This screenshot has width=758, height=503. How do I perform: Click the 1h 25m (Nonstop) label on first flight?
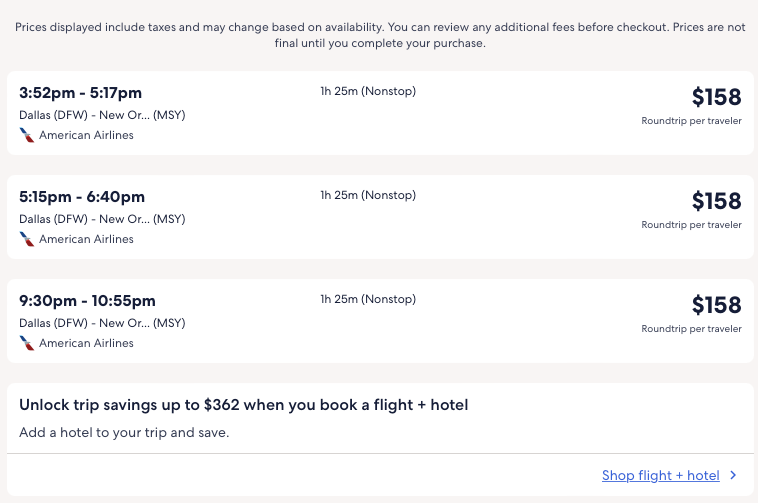(x=368, y=92)
